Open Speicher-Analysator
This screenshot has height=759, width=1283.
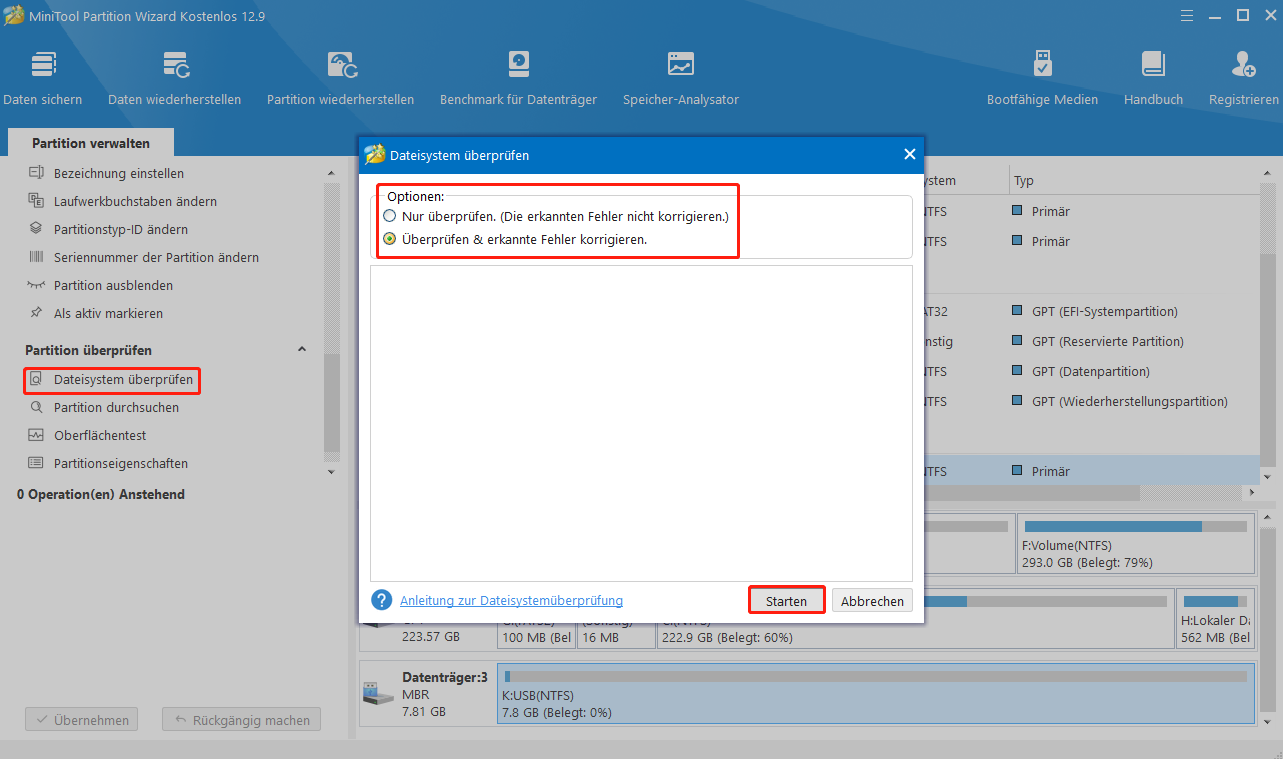pos(681,78)
